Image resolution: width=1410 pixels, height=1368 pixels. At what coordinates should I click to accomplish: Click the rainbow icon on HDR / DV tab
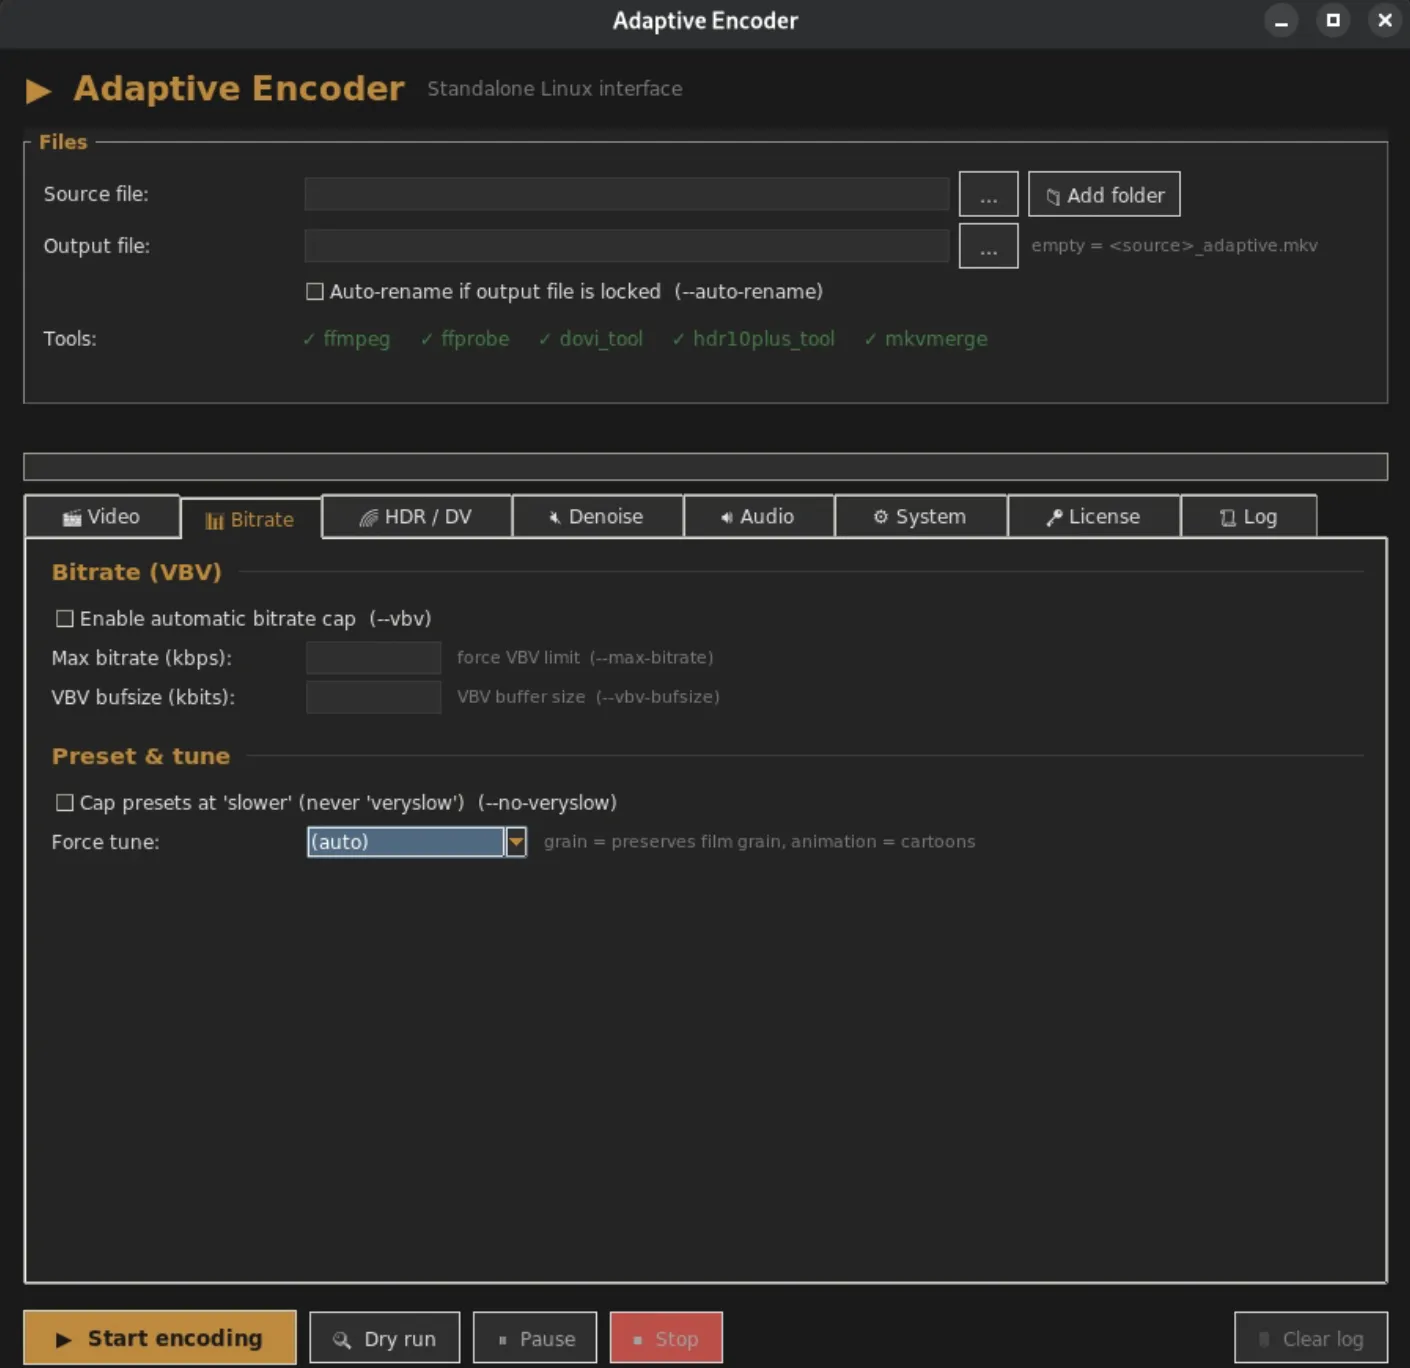pyautogui.click(x=369, y=517)
